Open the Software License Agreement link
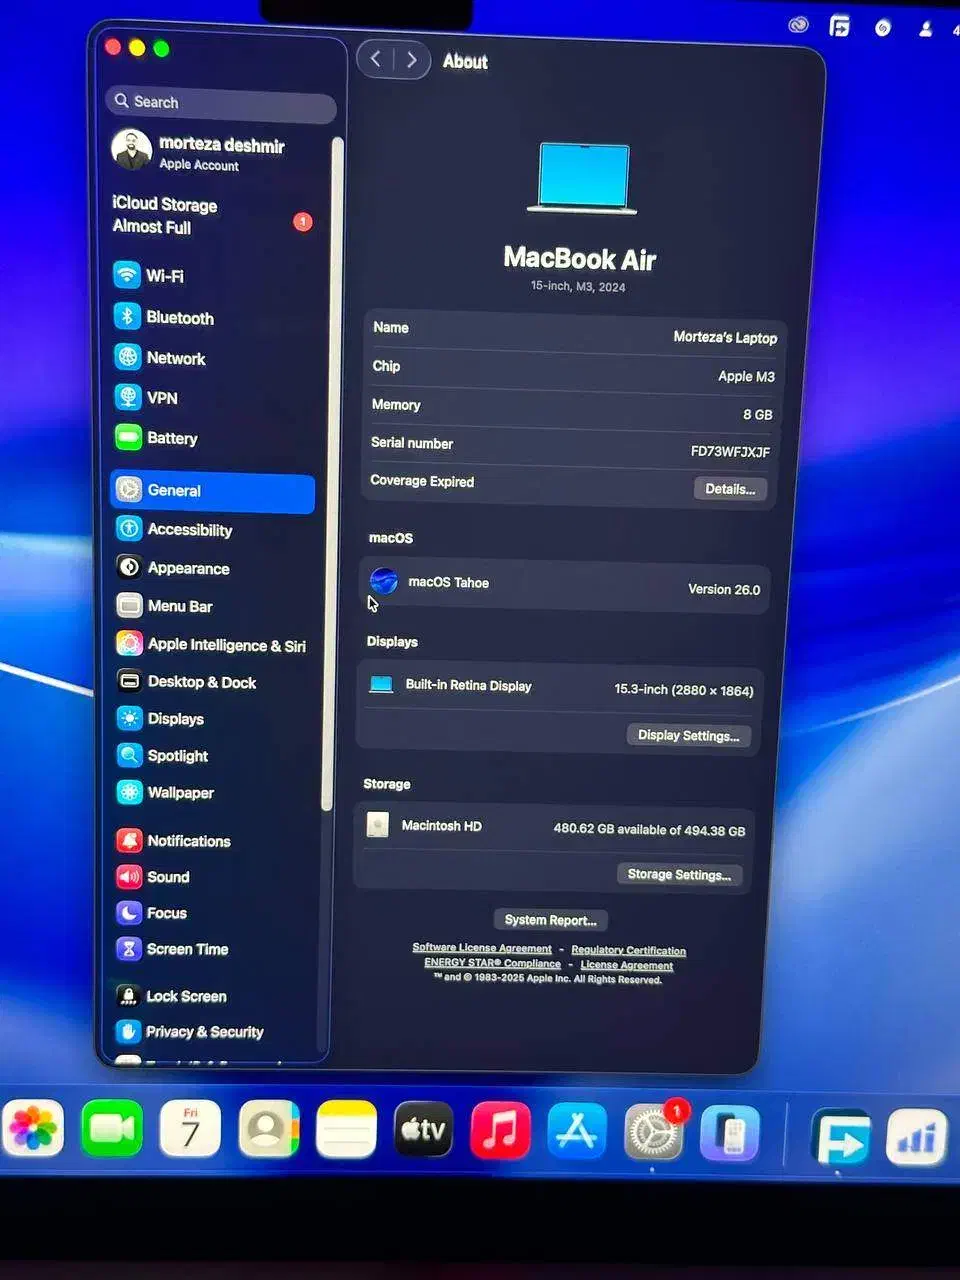 tap(481, 948)
